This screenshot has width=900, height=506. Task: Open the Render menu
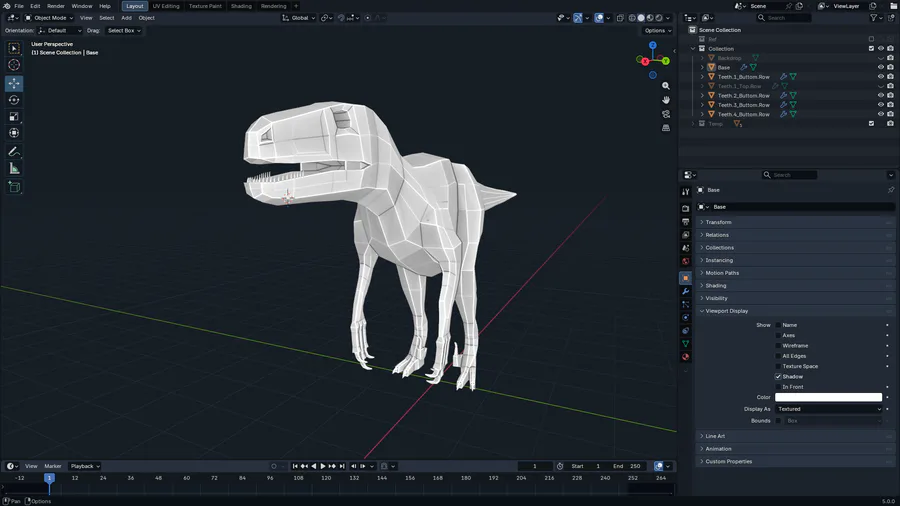point(56,6)
